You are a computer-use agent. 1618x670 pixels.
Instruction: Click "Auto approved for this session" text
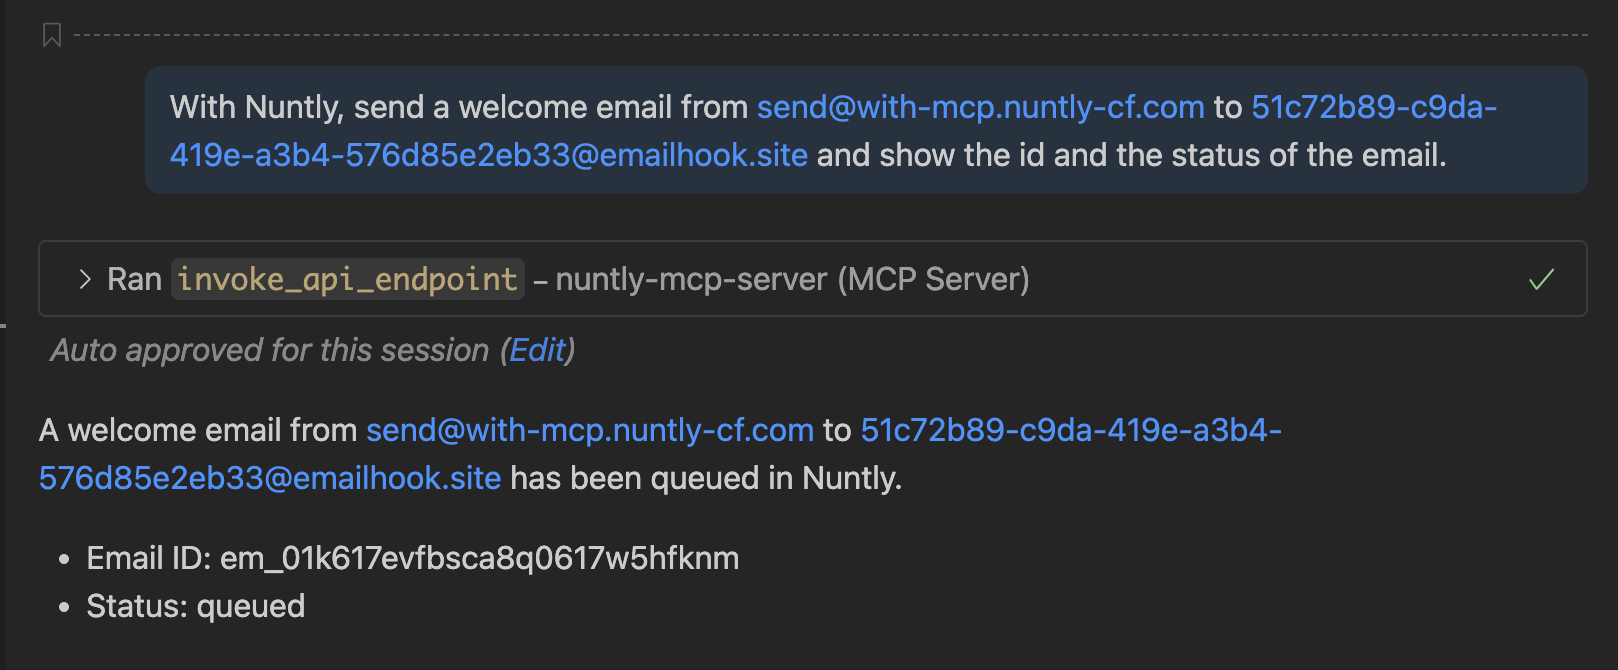coord(270,350)
